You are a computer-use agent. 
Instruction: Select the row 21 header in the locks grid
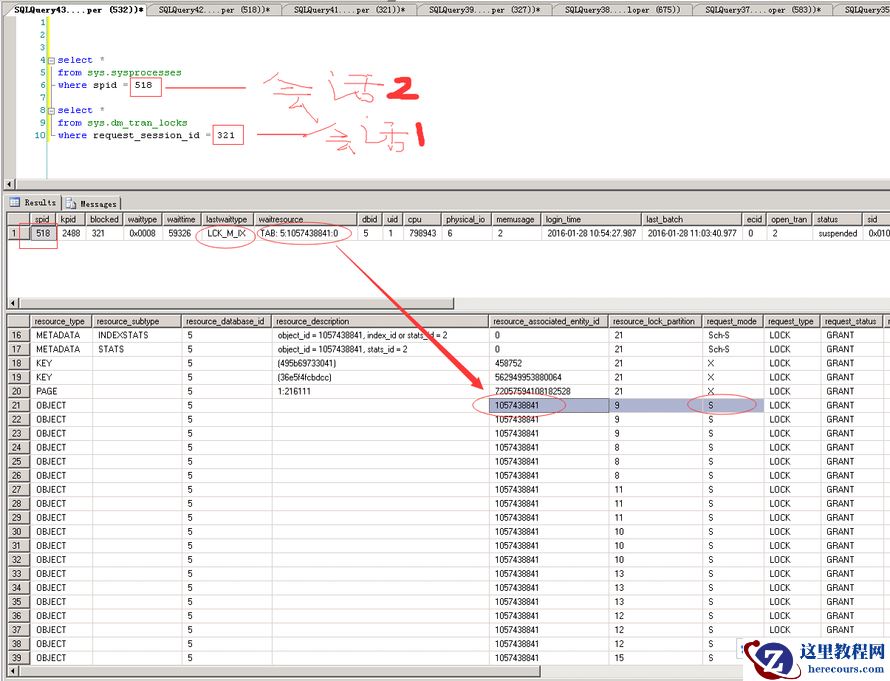(18, 405)
